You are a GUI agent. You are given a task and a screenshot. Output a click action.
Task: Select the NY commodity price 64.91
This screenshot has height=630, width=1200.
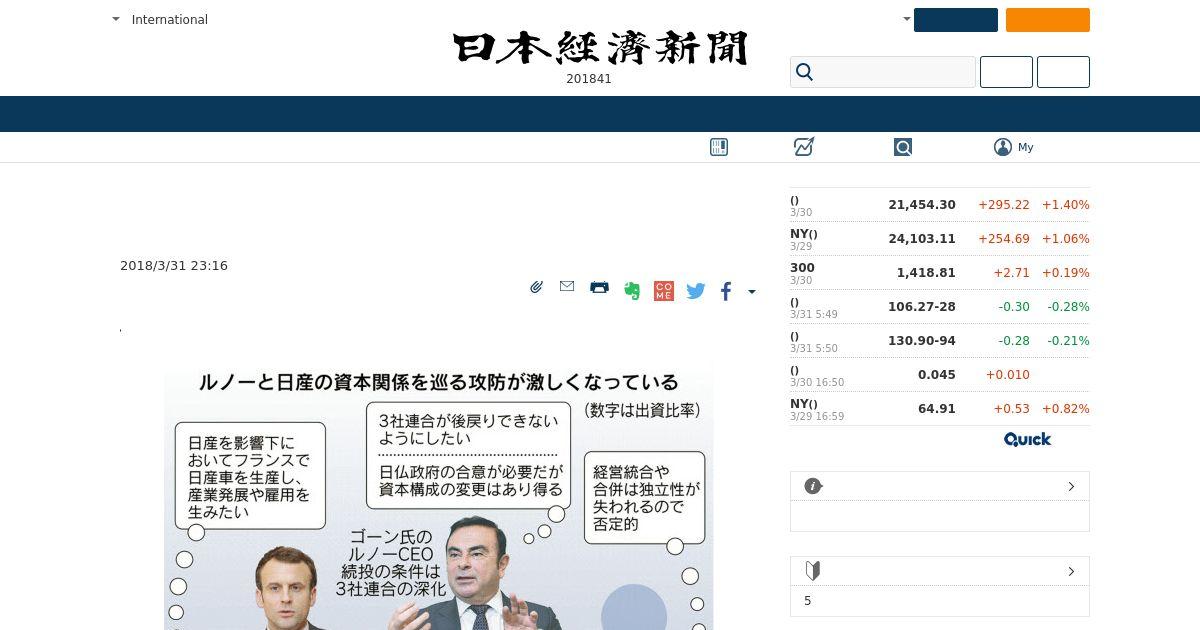[937, 409]
